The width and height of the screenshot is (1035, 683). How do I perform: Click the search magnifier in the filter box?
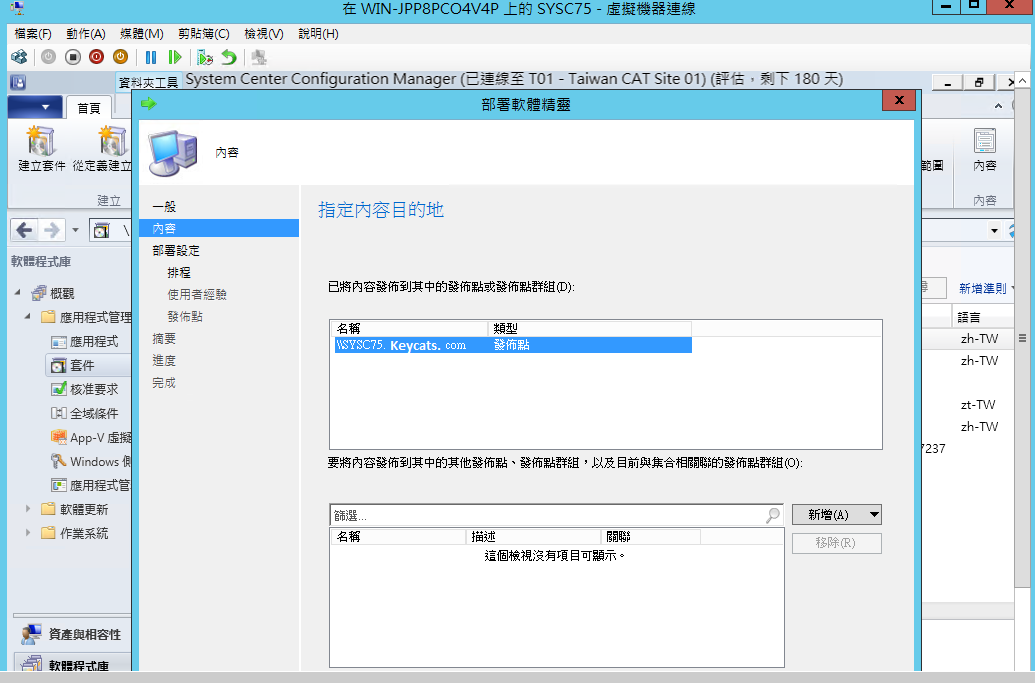coord(772,515)
